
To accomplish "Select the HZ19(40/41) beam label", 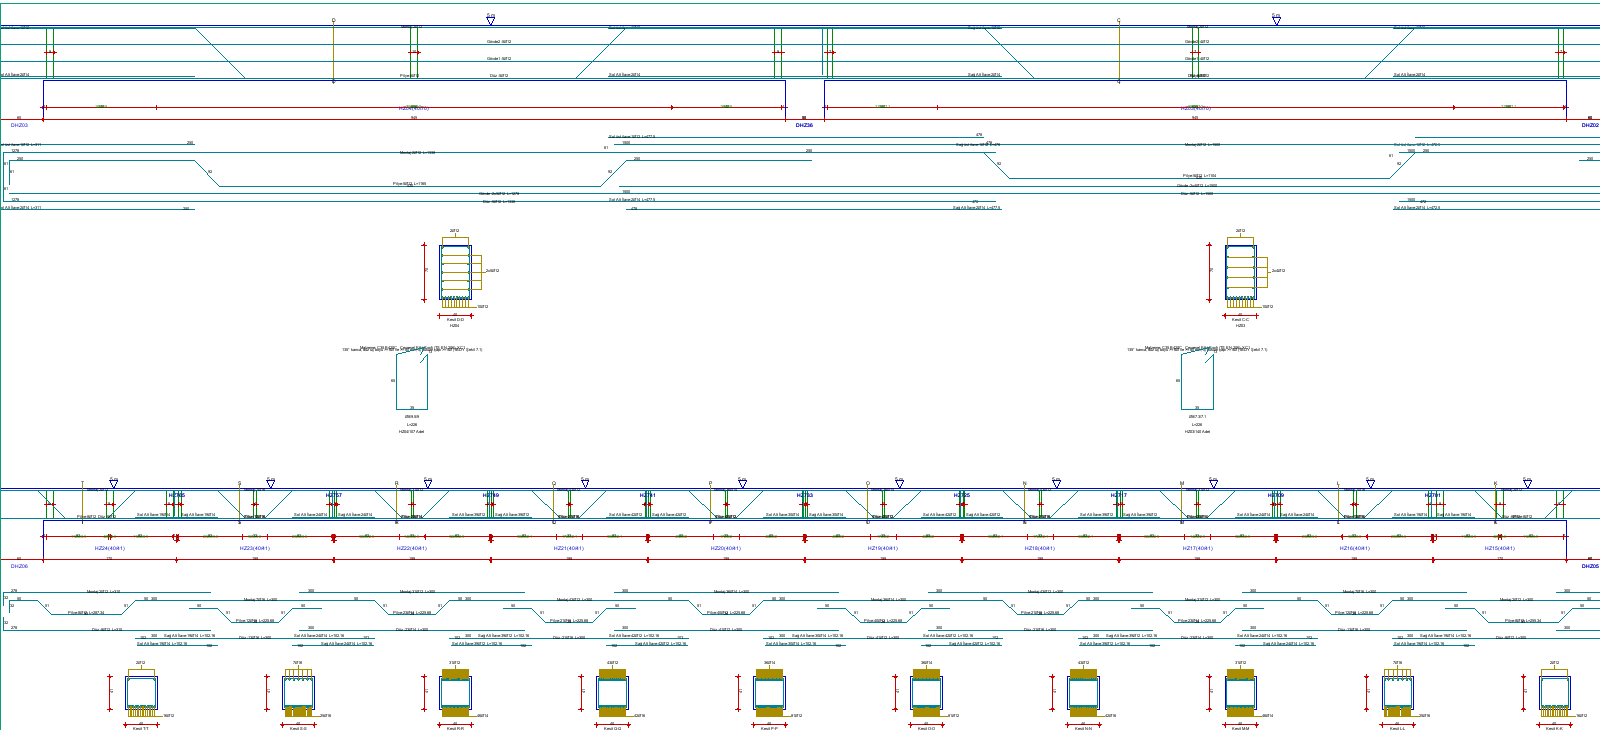I will coord(883,548).
